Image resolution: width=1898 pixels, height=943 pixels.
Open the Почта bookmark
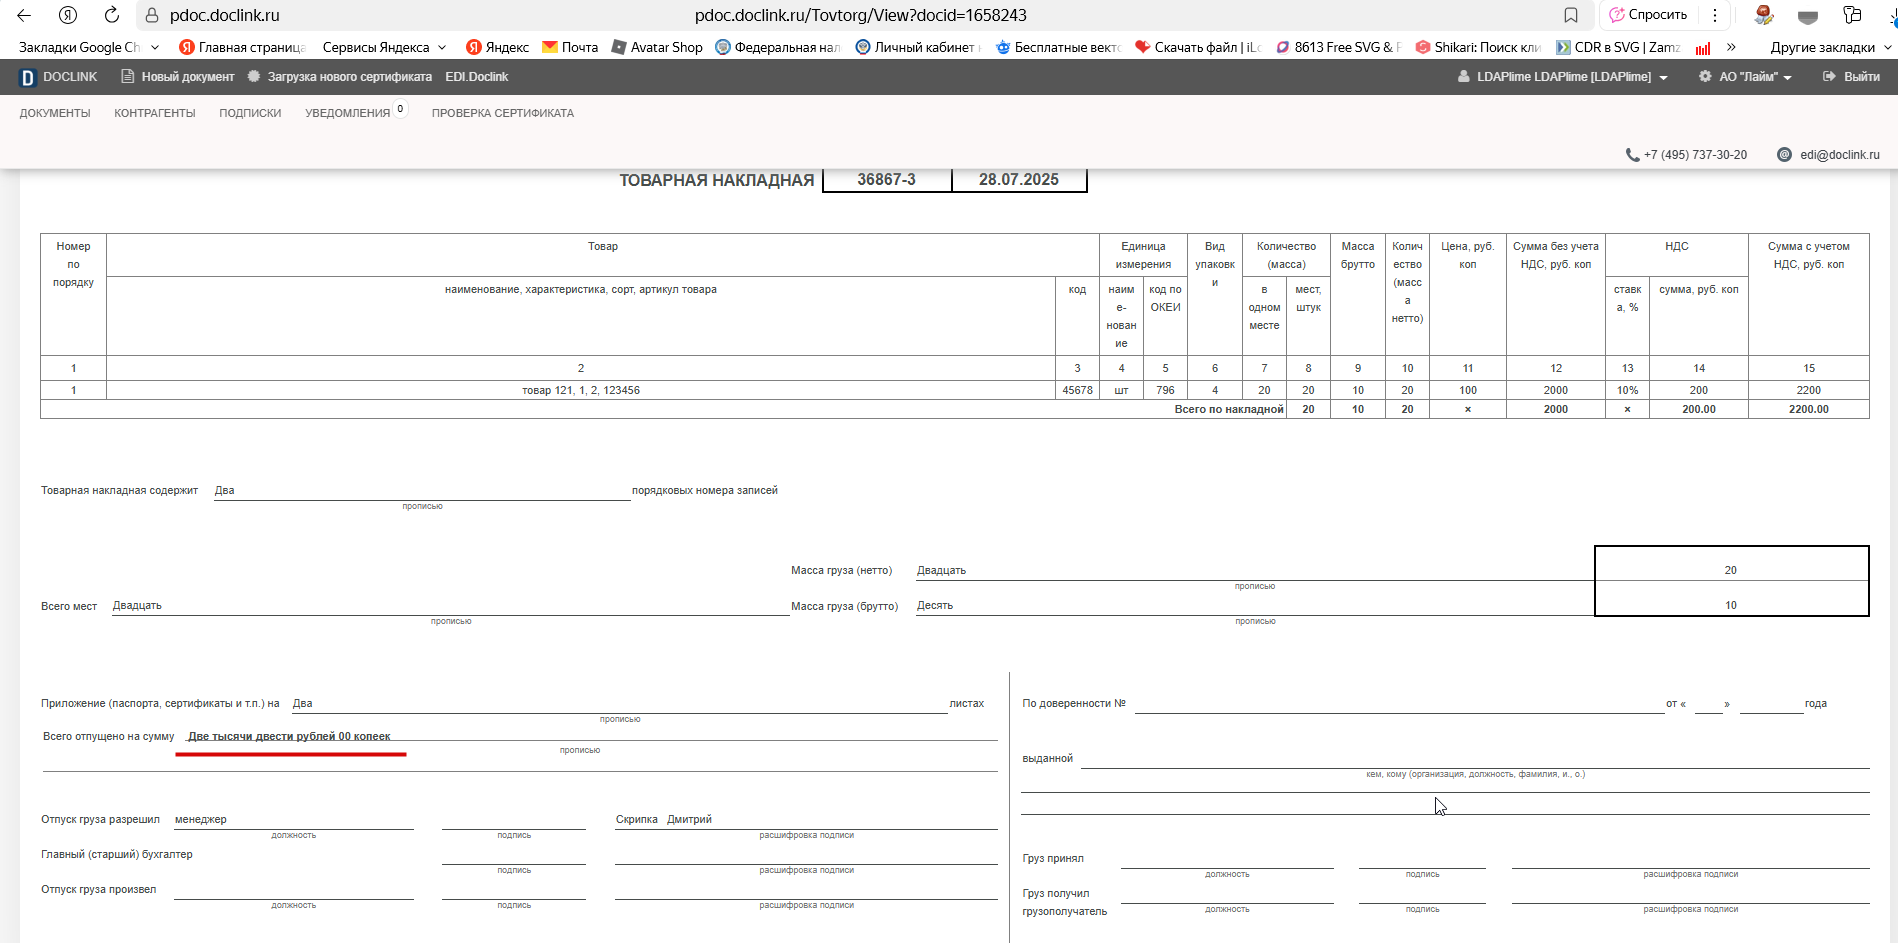(570, 47)
